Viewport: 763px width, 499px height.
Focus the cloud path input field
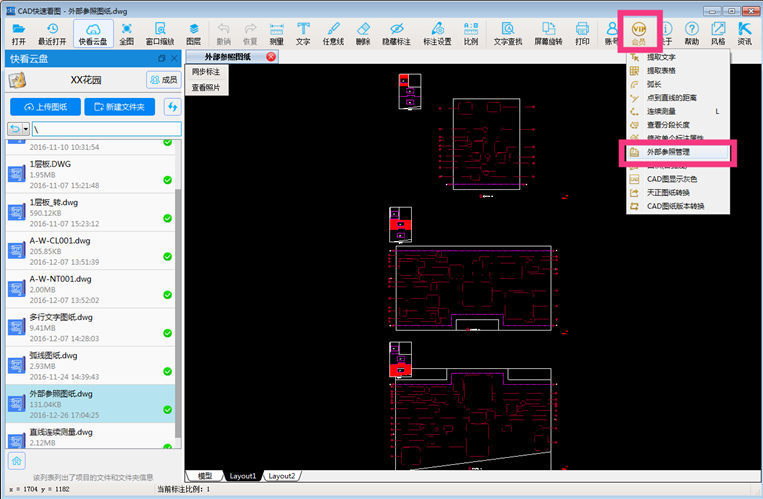(x=107, y=129)
